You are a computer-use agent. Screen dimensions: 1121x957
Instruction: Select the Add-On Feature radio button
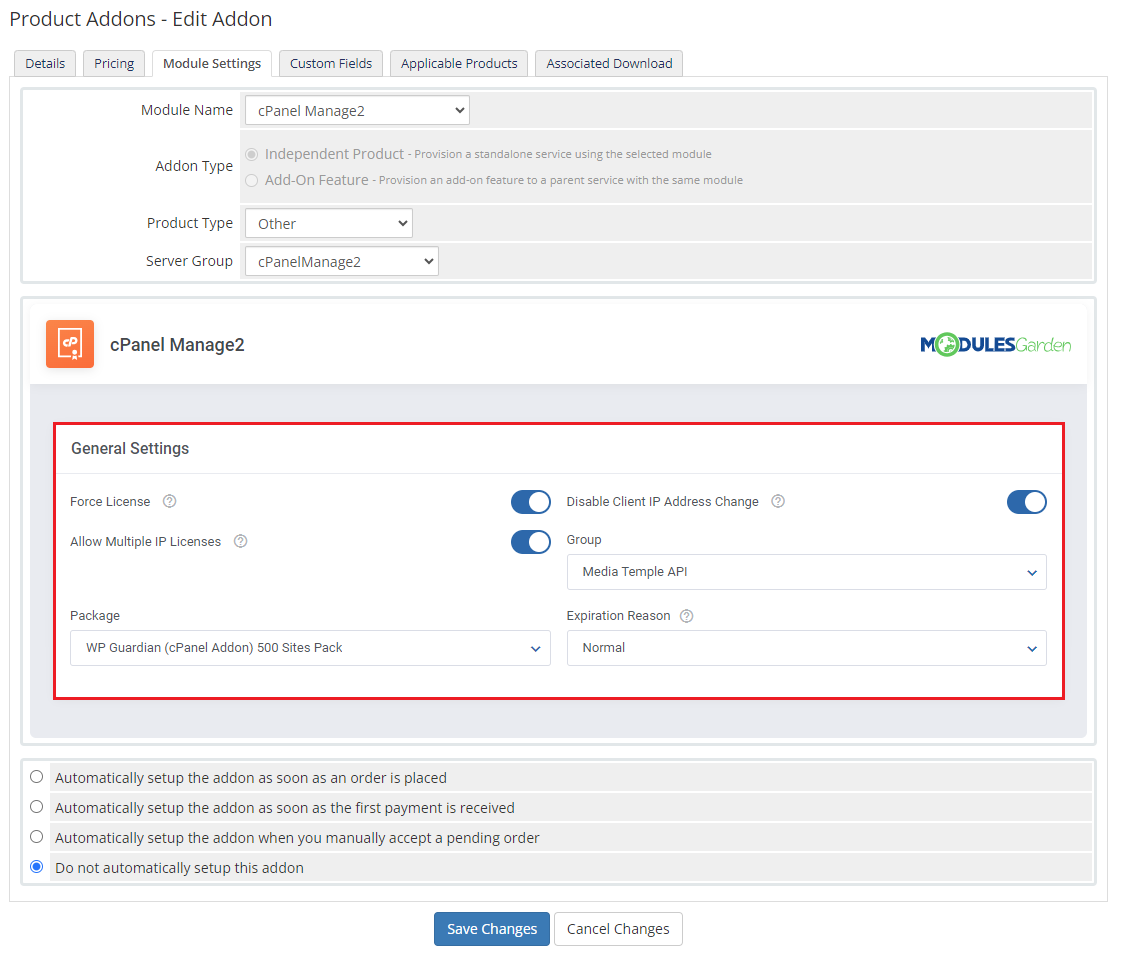252,181
